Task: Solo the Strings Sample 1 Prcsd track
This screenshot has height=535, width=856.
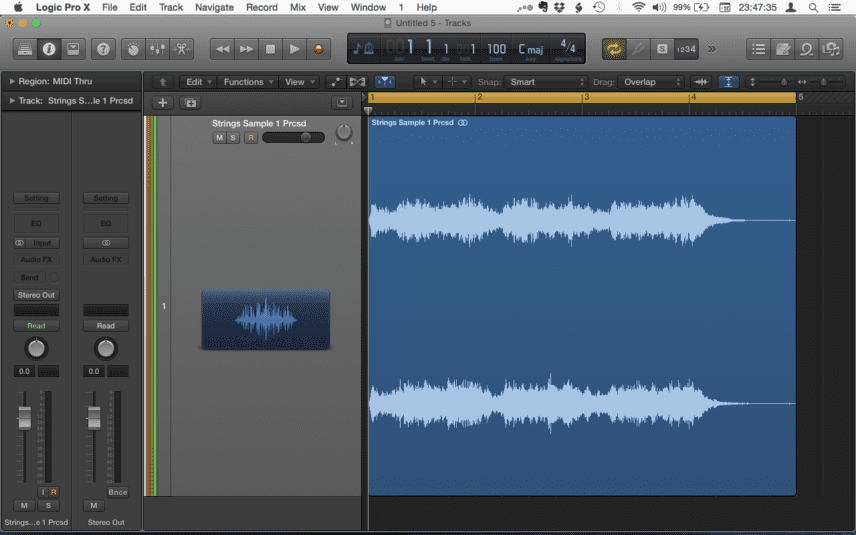Action: (233, 138)
